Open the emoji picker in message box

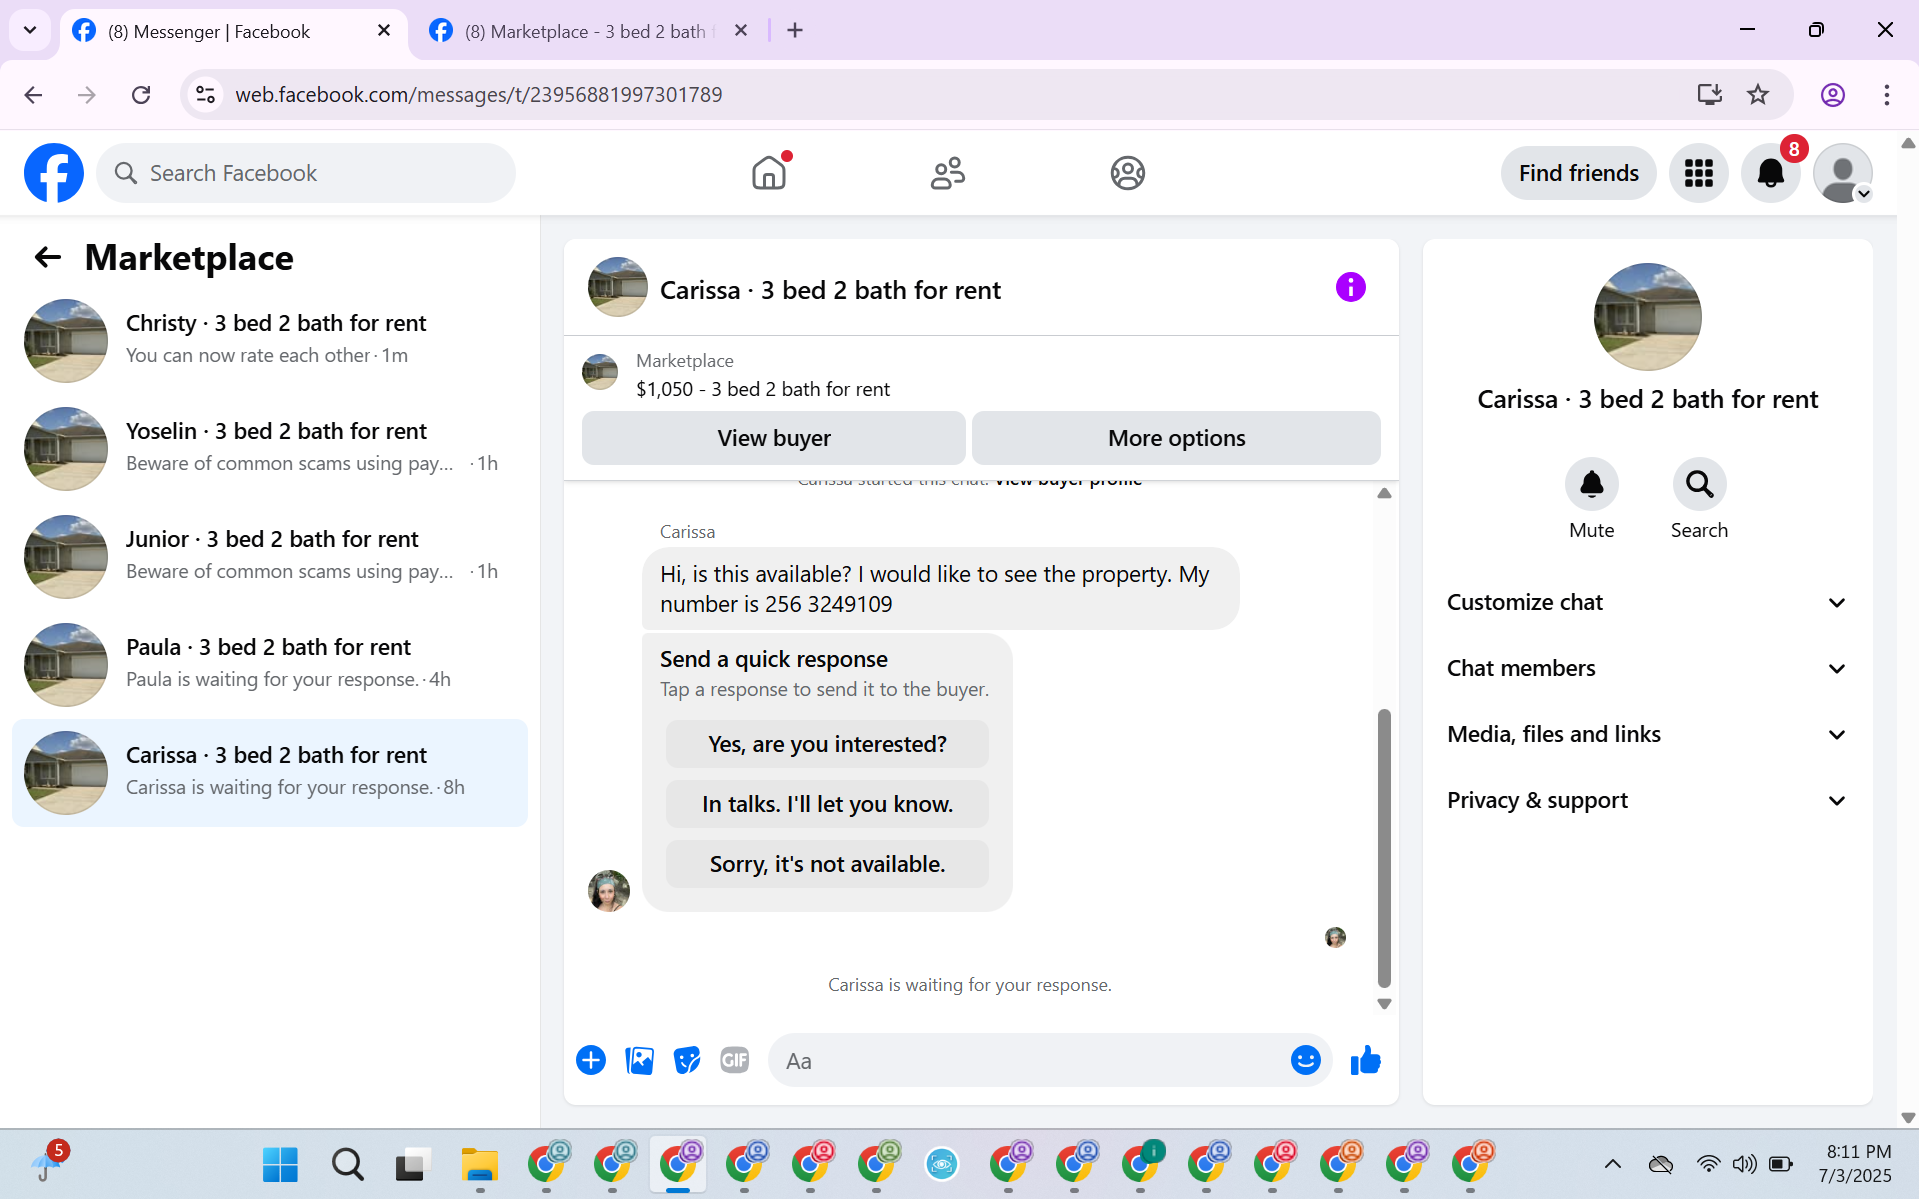pyautogui.click(x=1305, y=1060)
